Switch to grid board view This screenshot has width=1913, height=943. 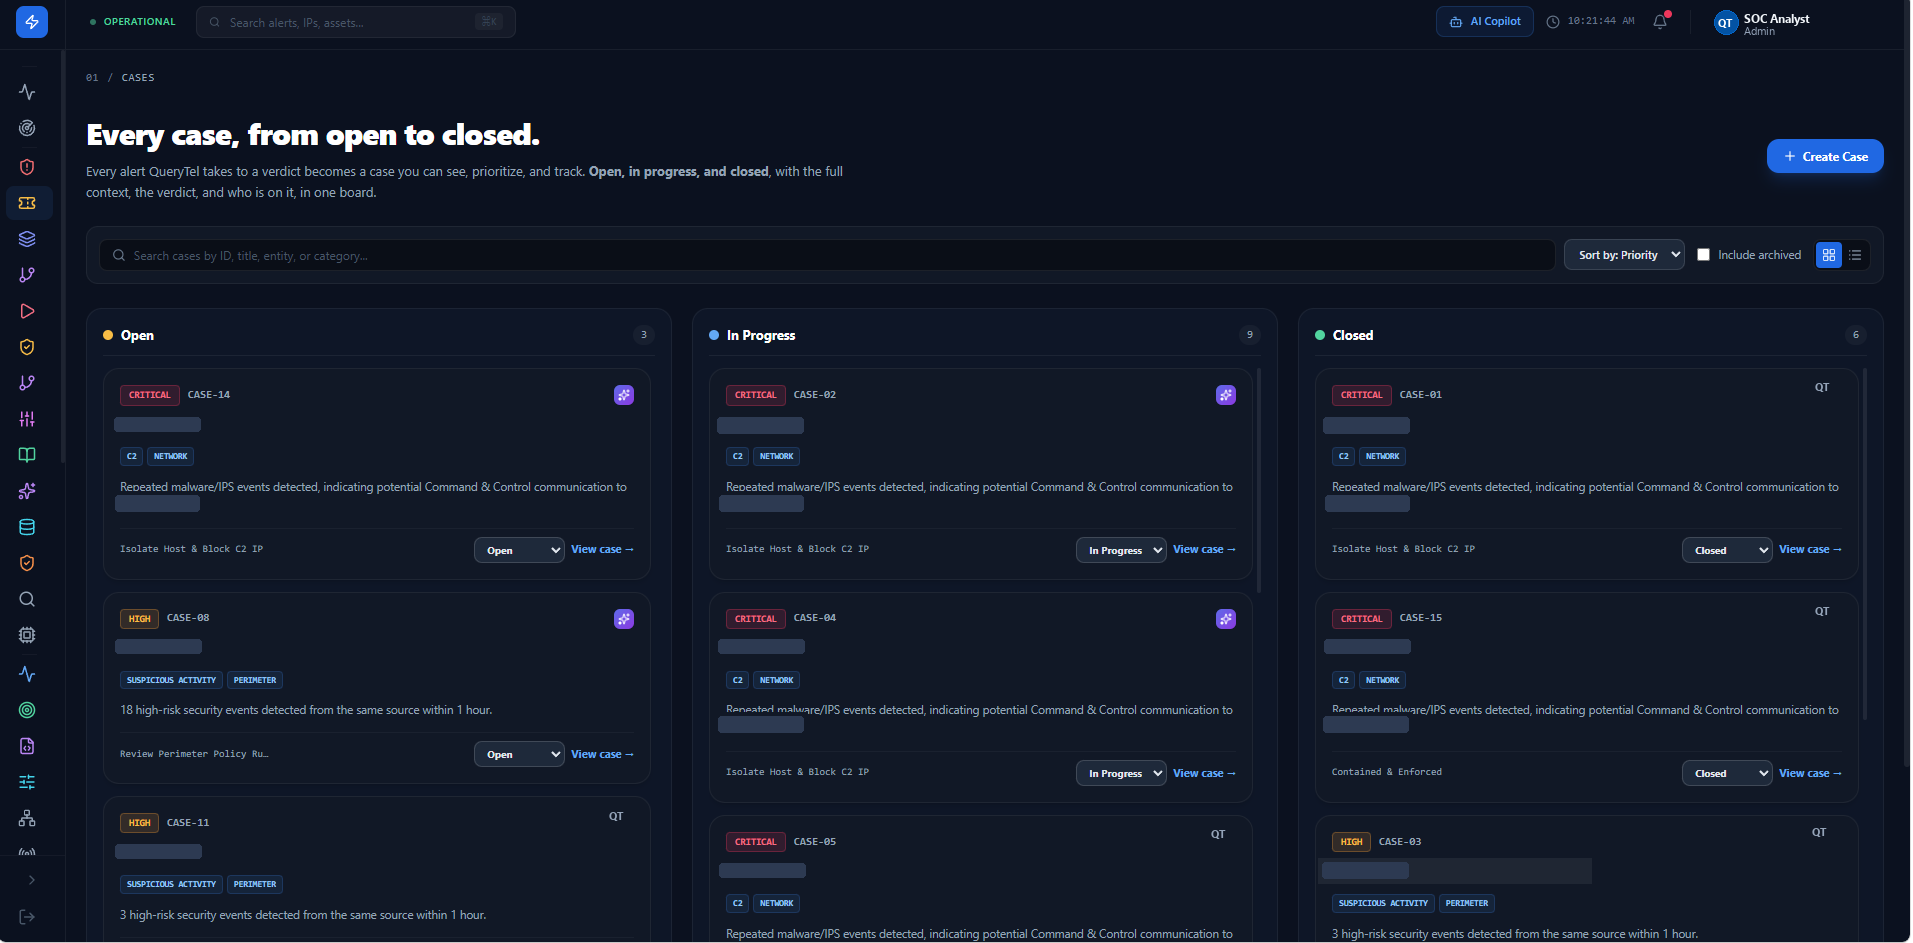point(1829,255)
